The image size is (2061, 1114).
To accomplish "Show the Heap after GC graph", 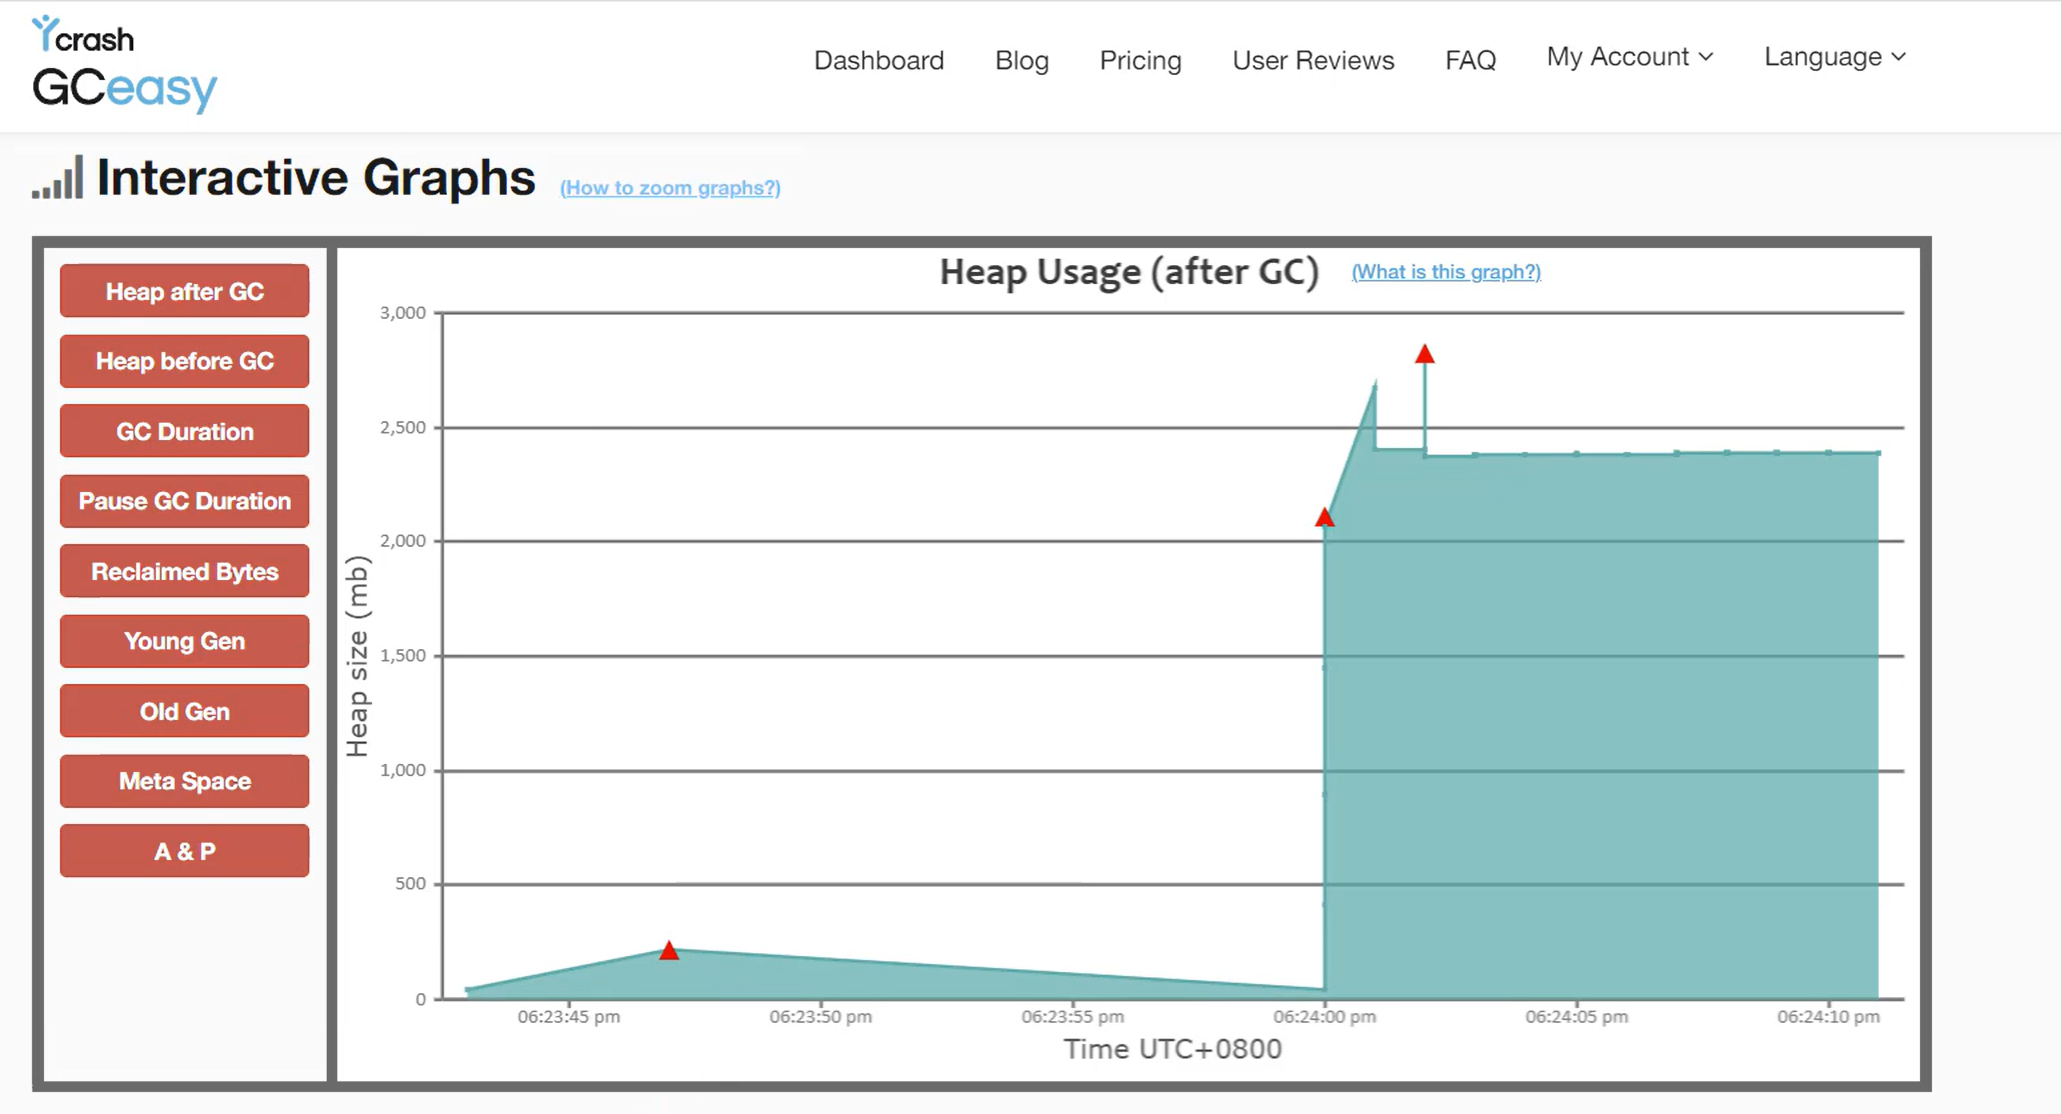I will pyautogui.click(x=185, y=291).
